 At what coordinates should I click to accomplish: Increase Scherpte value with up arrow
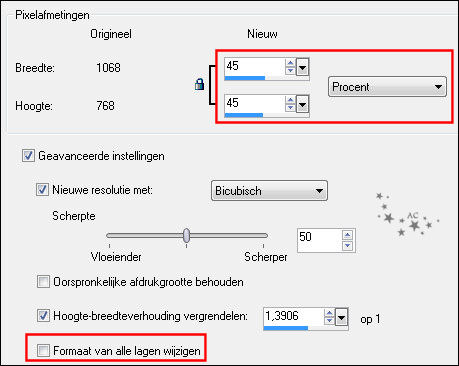tap(347, 235)
